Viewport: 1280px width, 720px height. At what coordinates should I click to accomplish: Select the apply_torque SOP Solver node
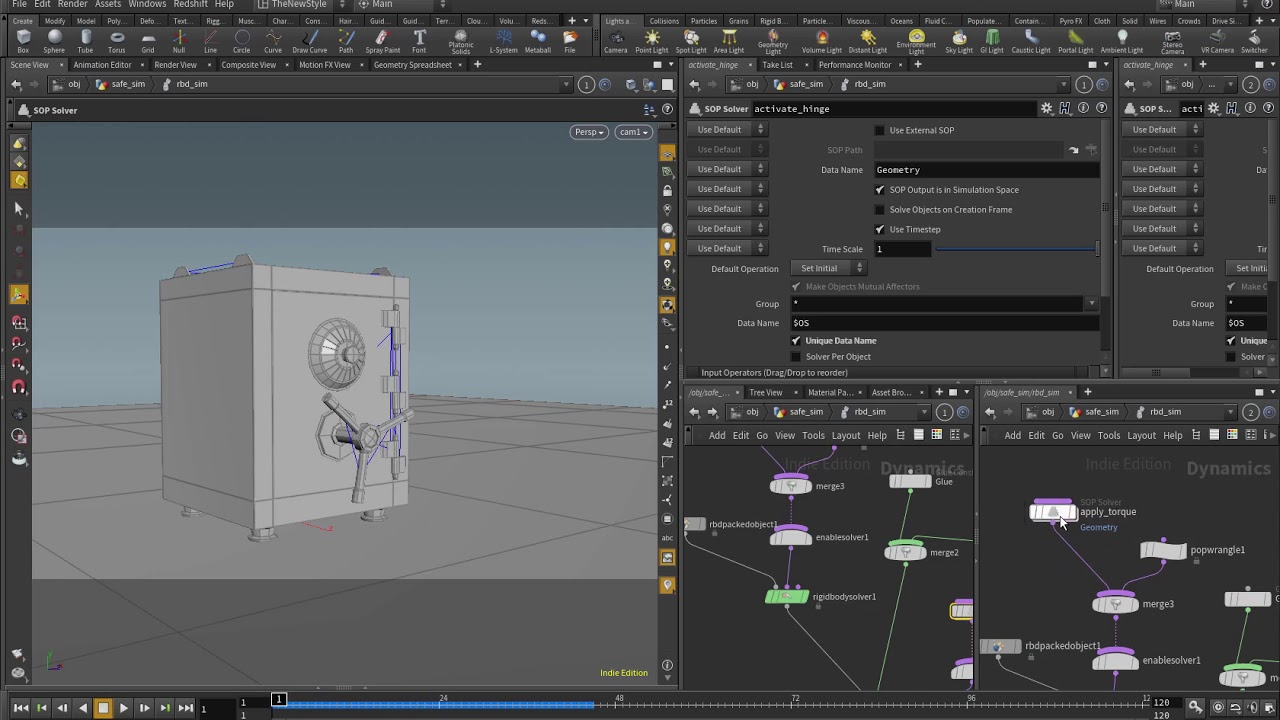coord(1052,512)
